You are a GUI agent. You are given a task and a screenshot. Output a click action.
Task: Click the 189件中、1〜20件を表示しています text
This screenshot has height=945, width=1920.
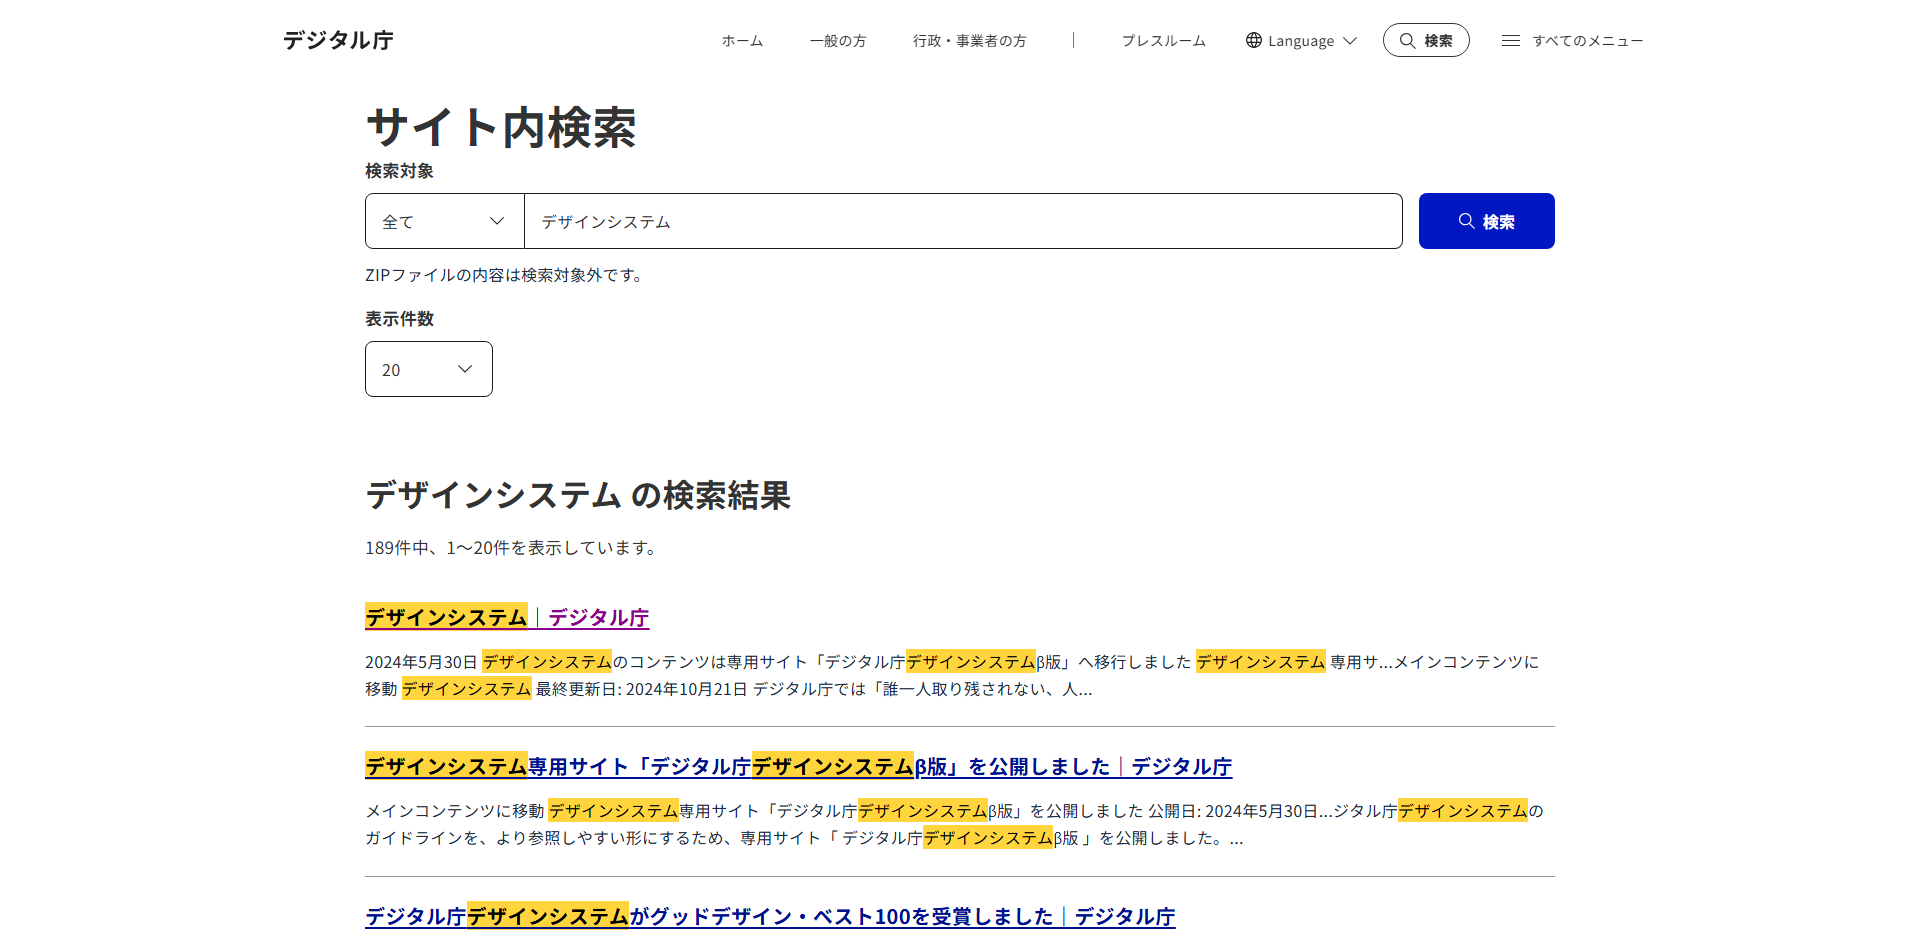click(x=512, y=548)
